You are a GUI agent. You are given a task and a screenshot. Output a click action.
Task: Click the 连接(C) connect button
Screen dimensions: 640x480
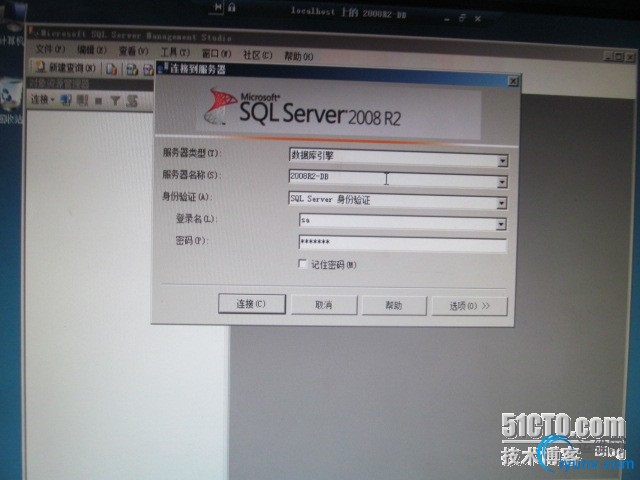click(251, 304)
